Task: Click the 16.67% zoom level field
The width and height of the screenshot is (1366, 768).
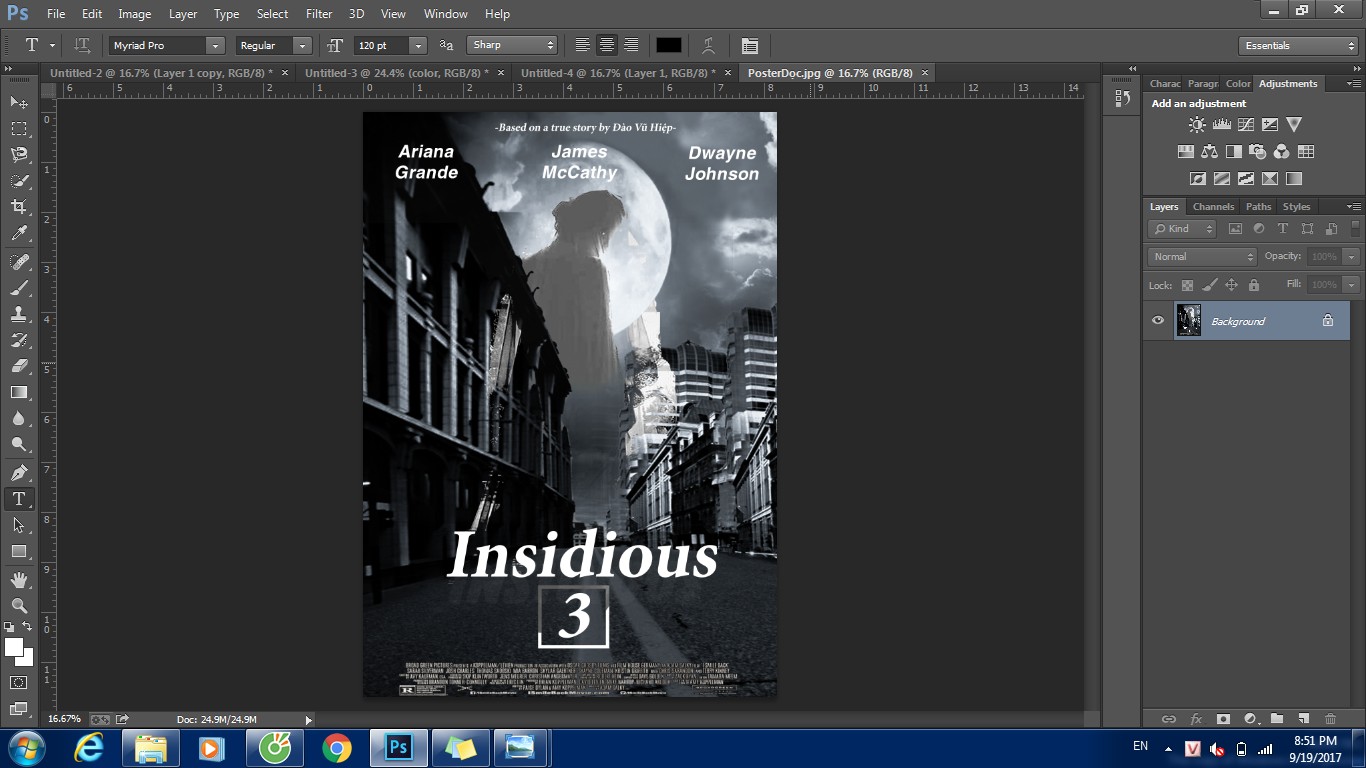Action: pos(65,719)
